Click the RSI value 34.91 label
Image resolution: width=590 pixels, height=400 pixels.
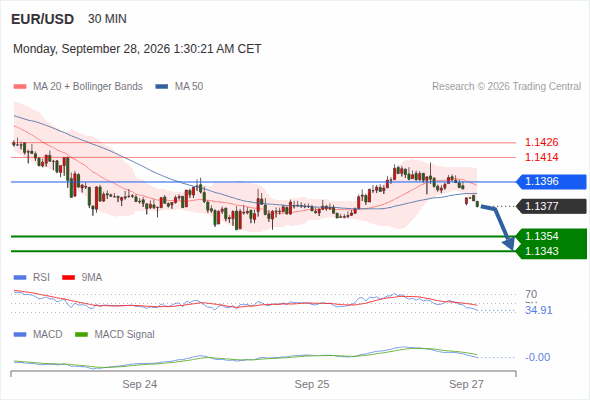coord(538,310)
